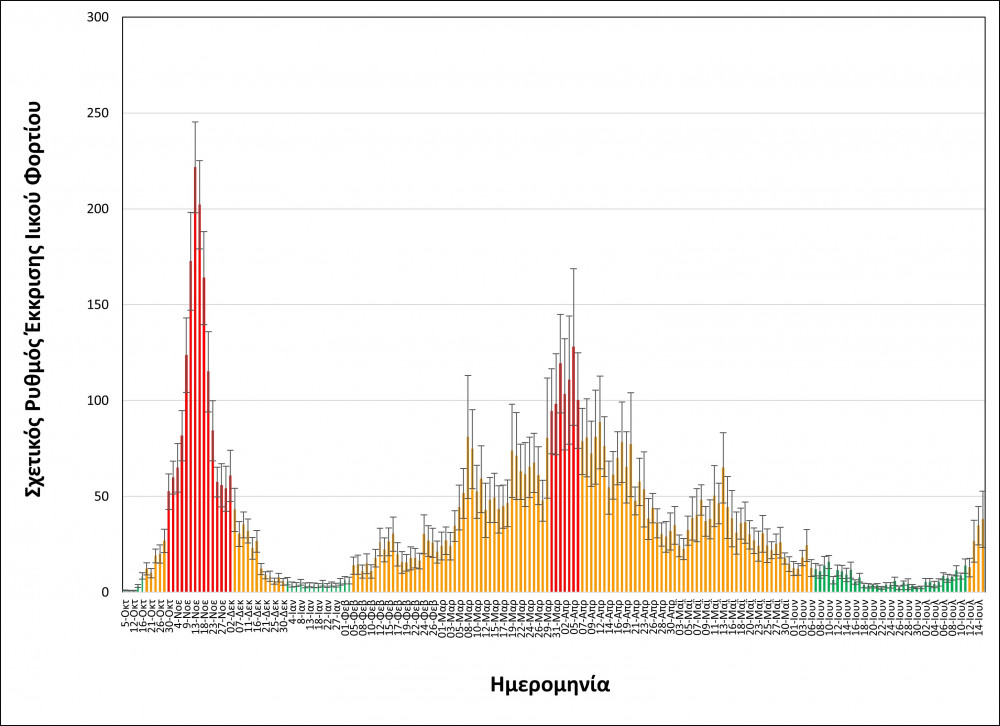The image size is (1000, 726).
Task: Pick the 100 label on the y-axis
Action: pos(96,401)
